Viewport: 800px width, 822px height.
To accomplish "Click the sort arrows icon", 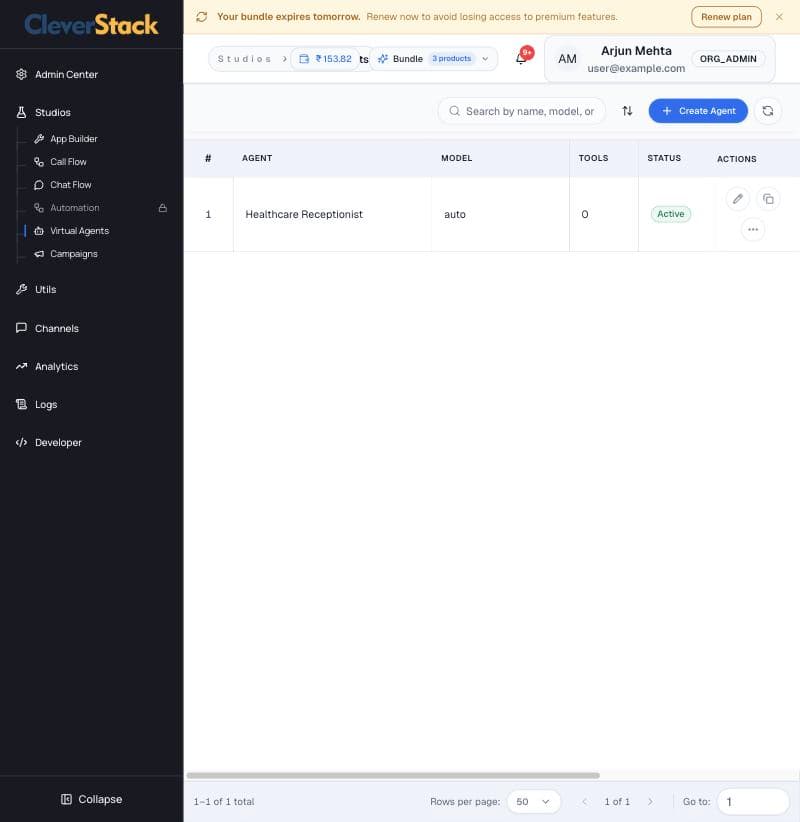I will click(627, 111).
